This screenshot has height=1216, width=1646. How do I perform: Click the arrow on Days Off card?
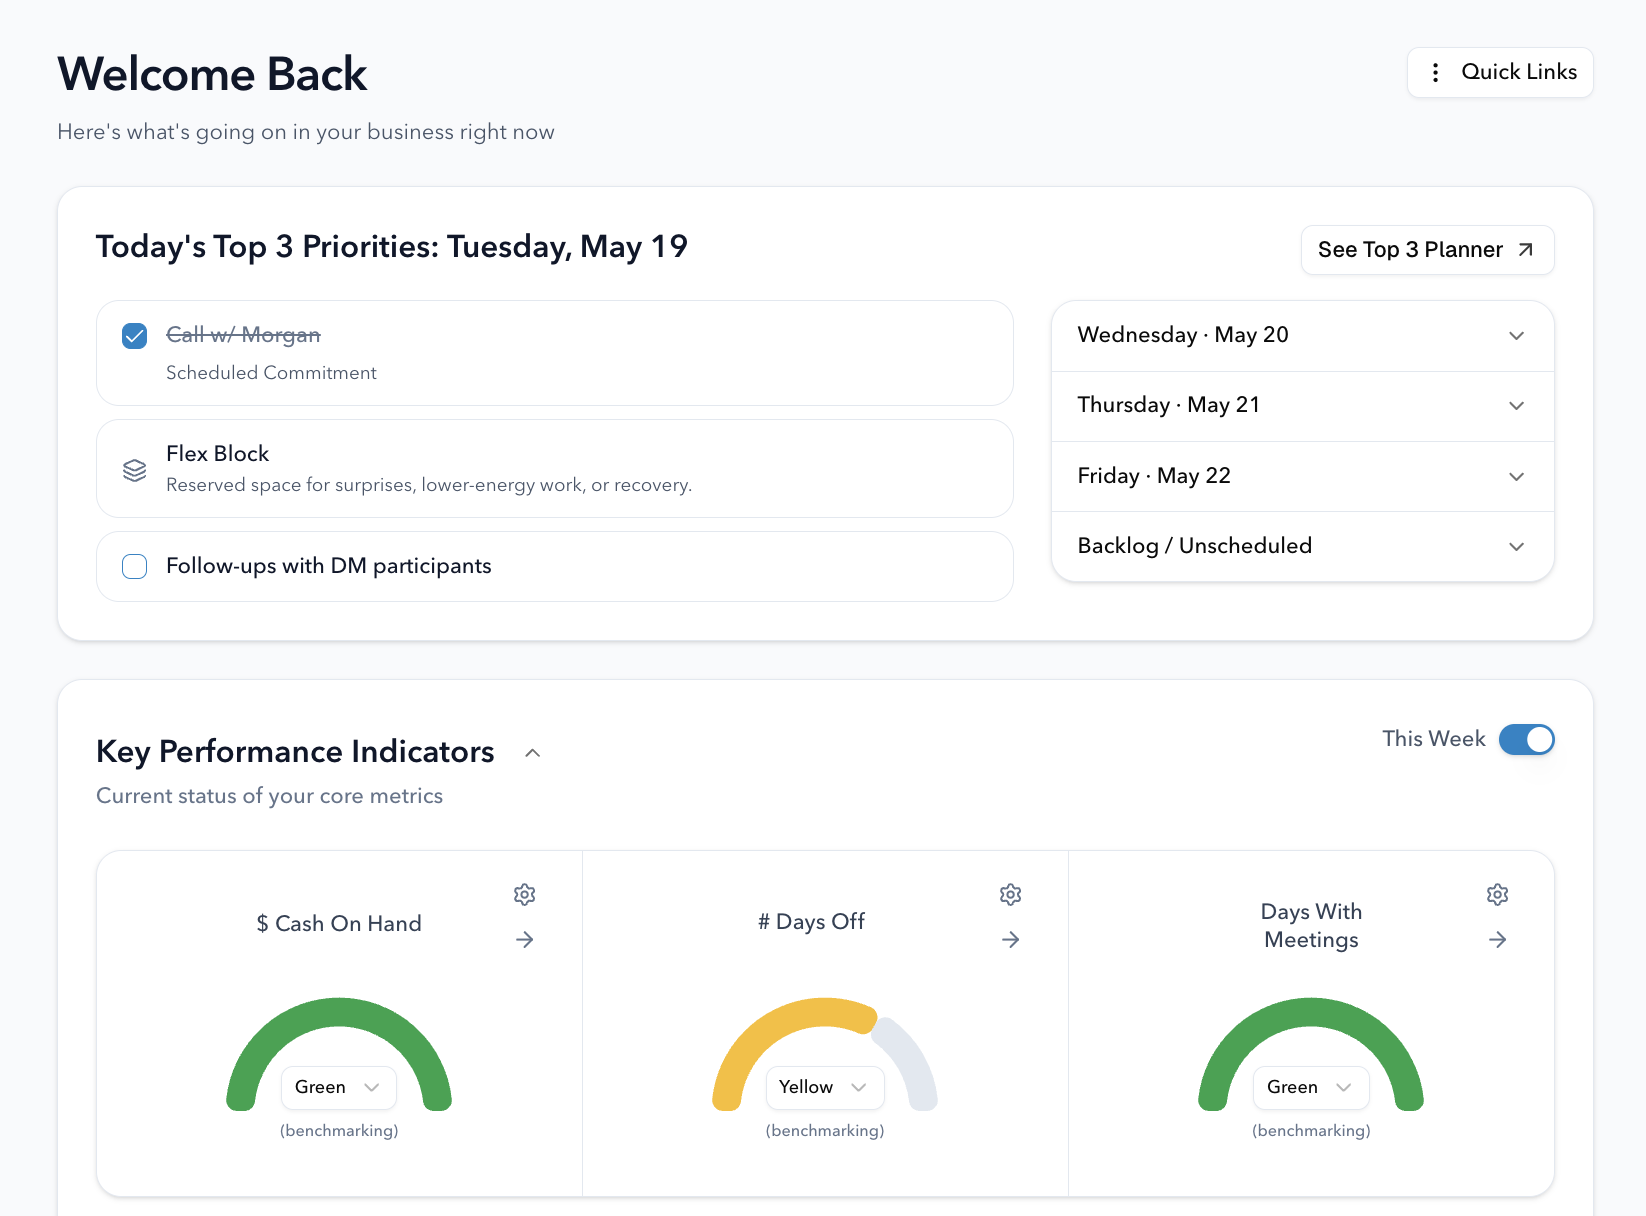(1011, 939)
